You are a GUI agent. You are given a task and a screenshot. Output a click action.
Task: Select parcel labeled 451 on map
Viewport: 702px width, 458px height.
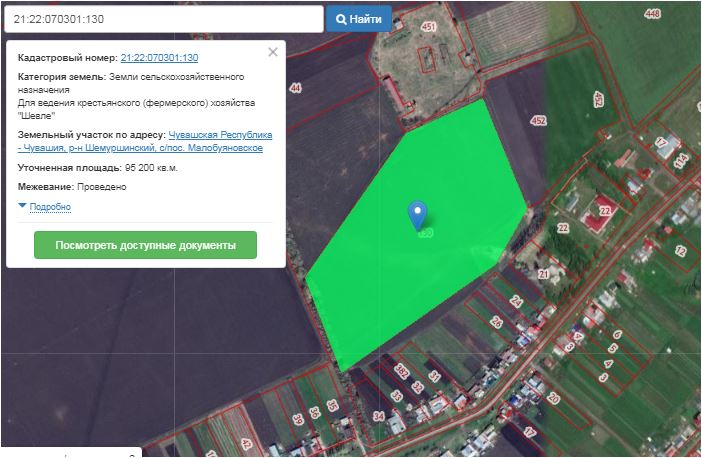pyautogui.click(x=429, y=27)
